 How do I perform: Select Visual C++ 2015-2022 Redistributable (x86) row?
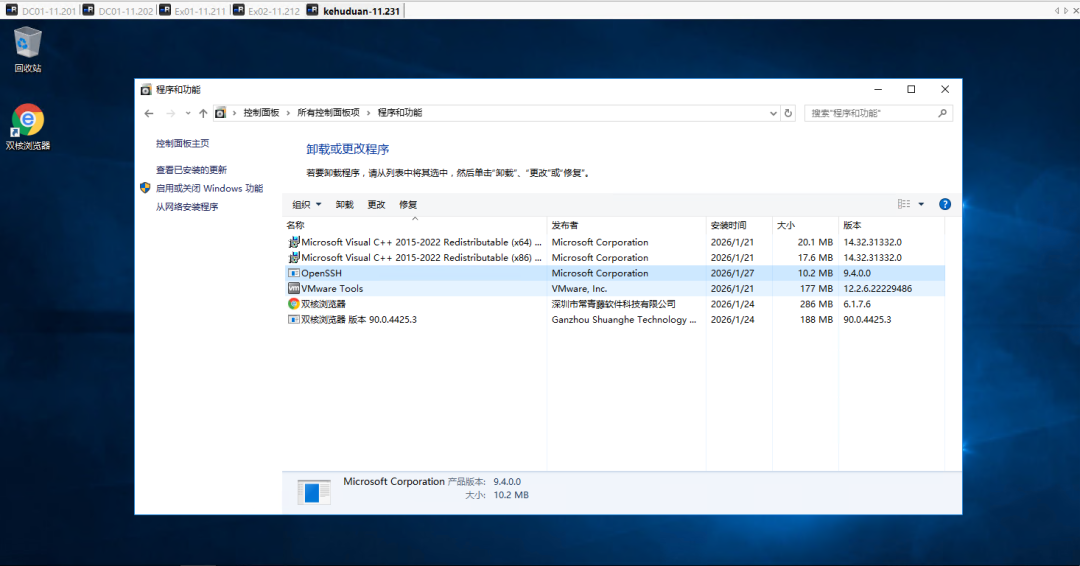[x=614, y=258]
